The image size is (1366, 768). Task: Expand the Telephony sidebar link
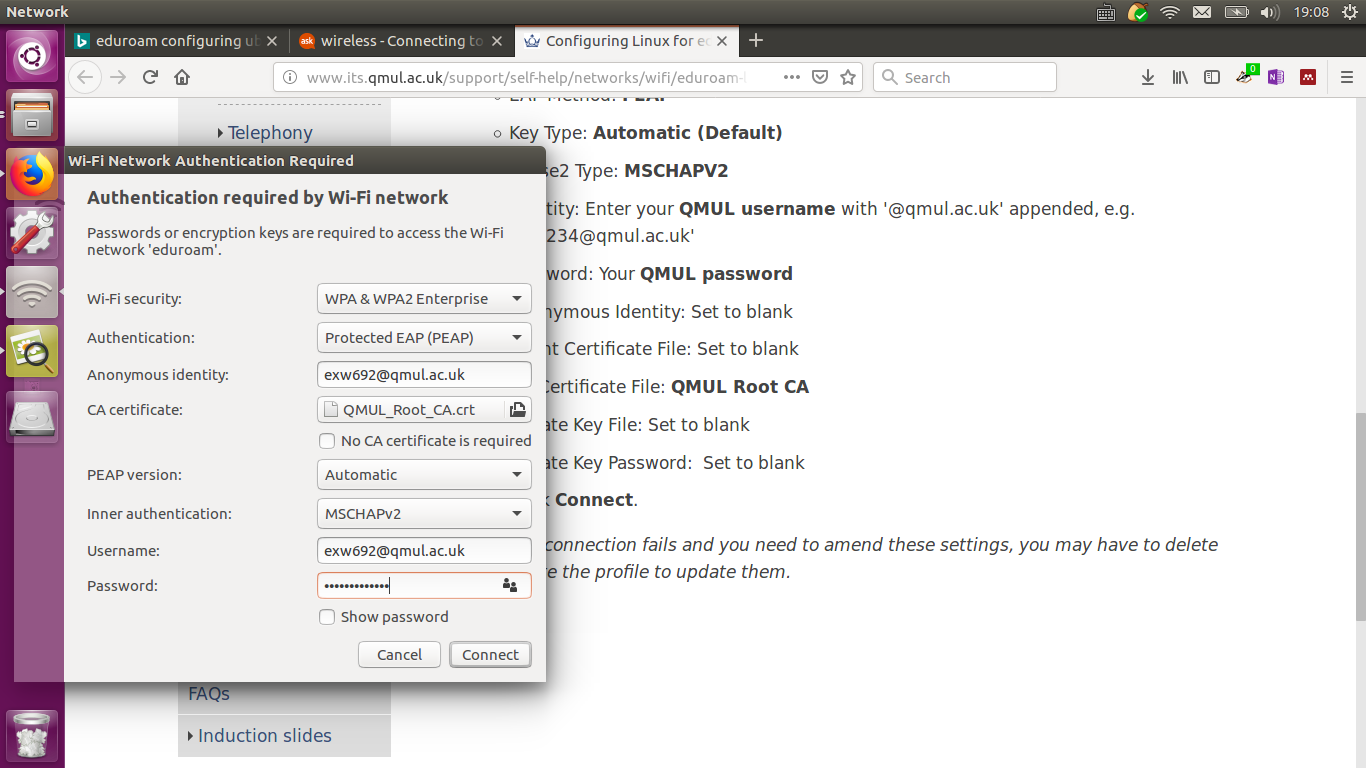(x=268, y=132)
